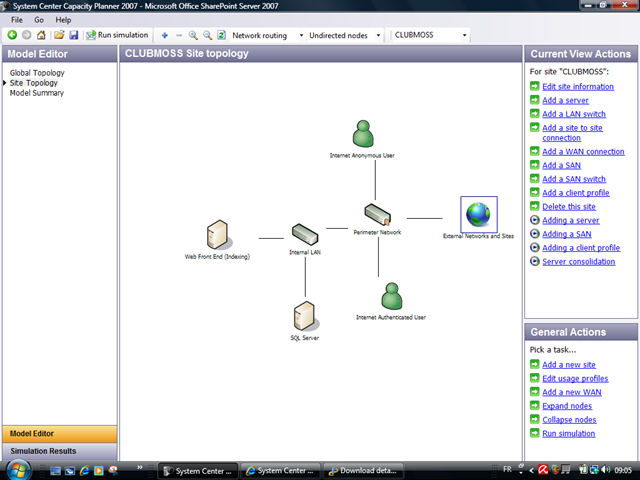The width and height of the screenshot is (640, 480).
Task: Click Run simulation in General Actions
Action: pyautogui.click(x=569, y=433)
